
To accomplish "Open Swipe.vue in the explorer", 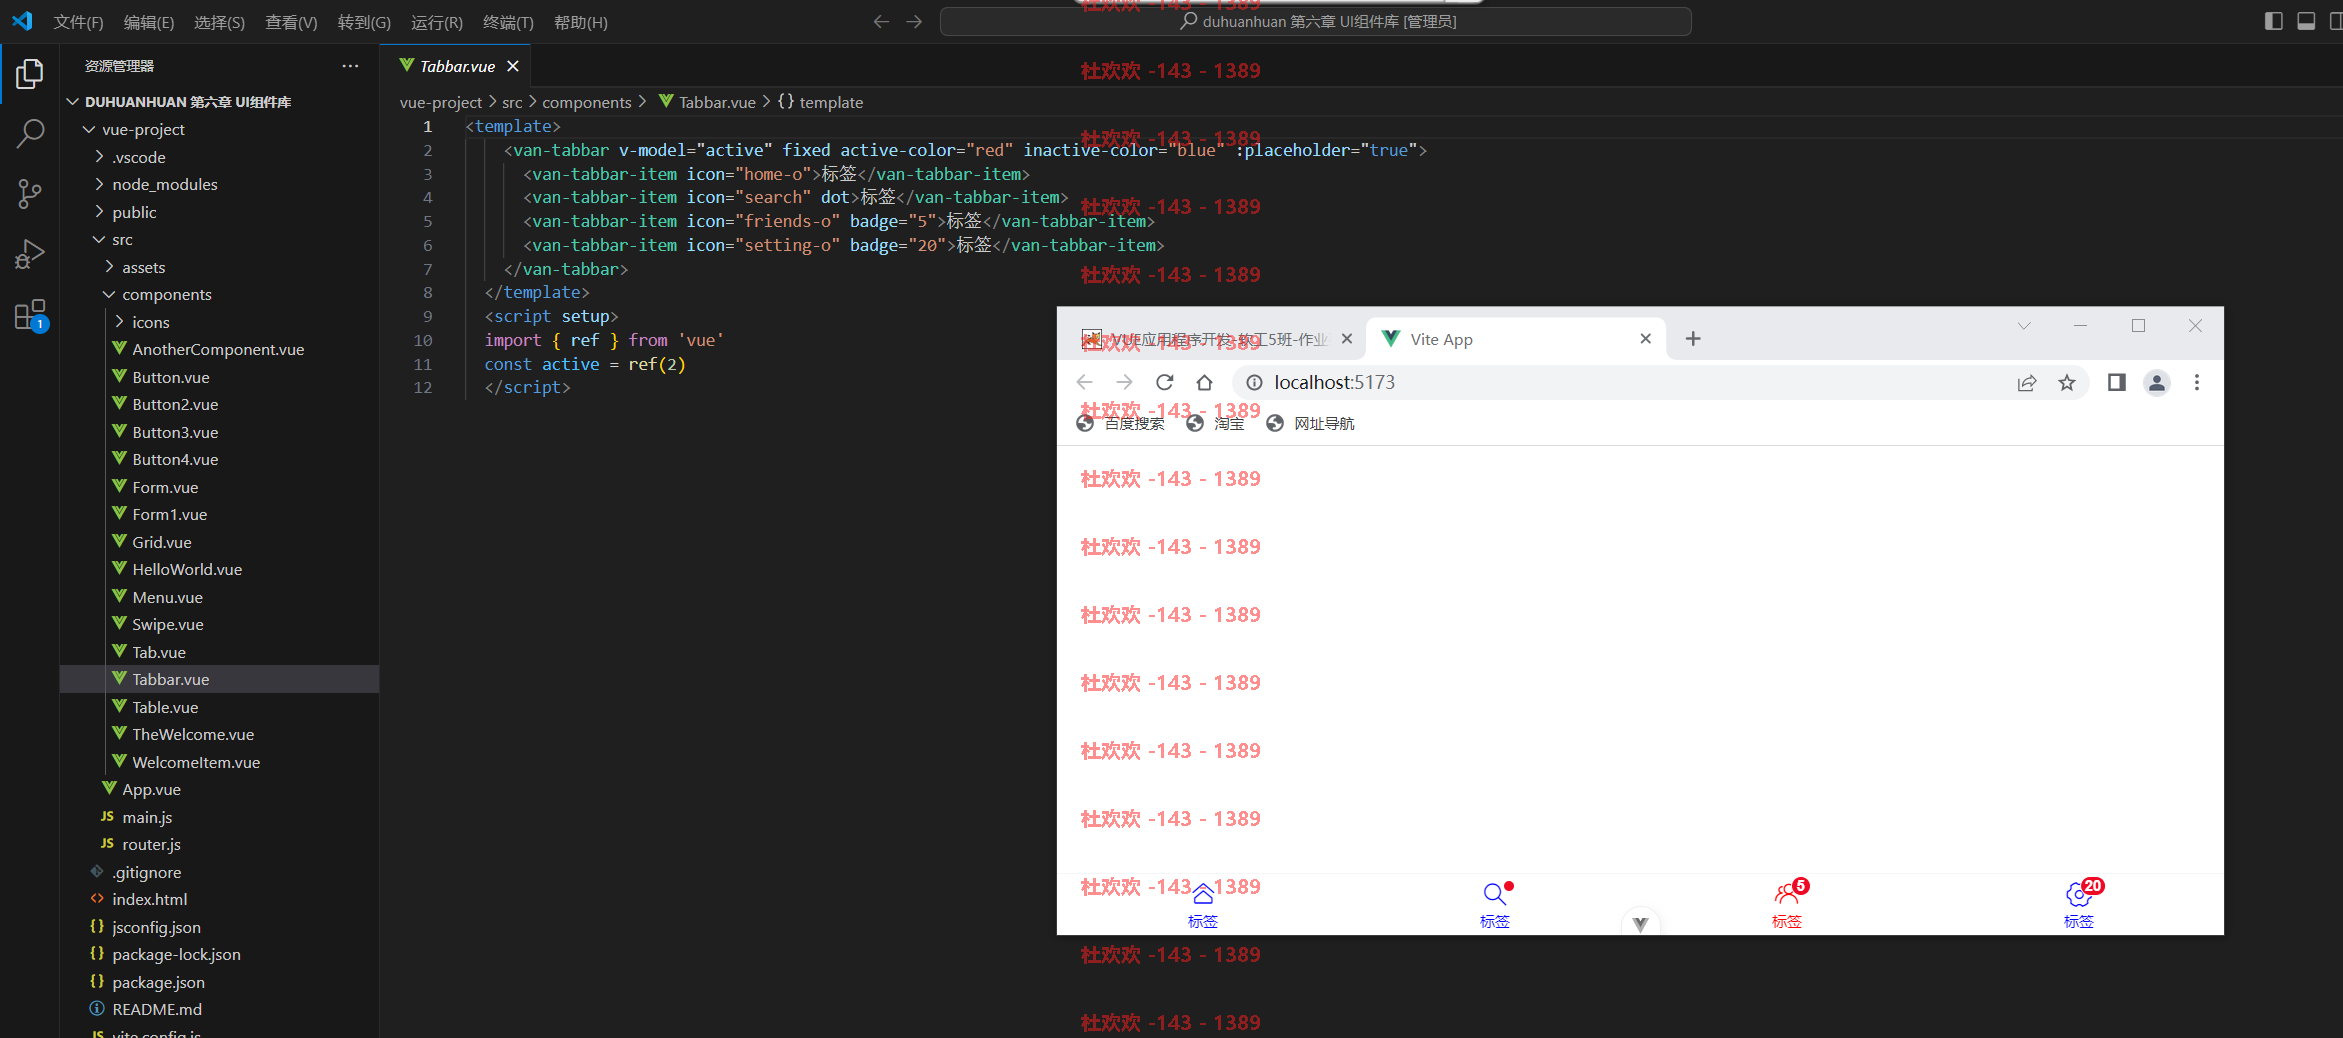I will (x=168, y=624).
